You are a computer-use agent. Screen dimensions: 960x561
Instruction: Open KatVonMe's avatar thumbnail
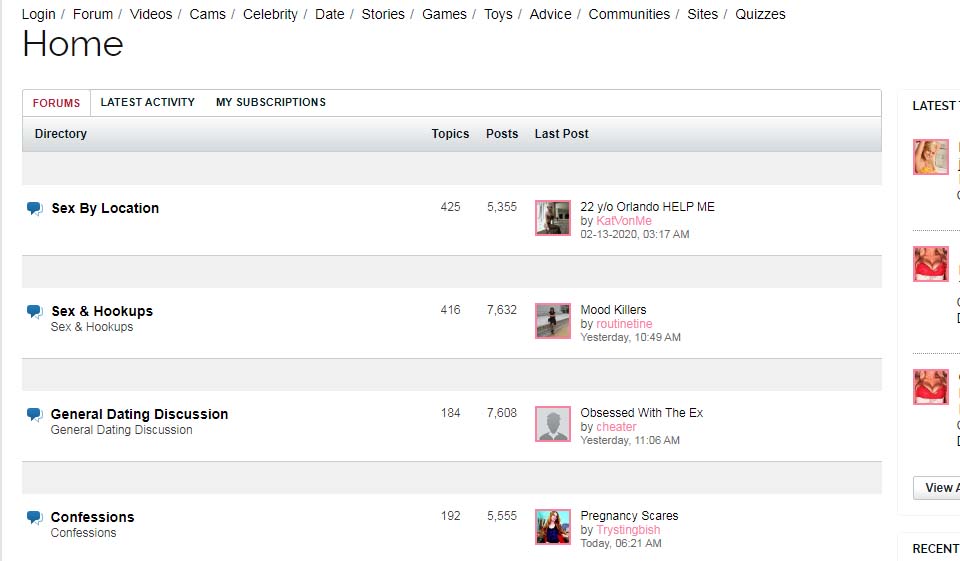click(x=553, y=218)
